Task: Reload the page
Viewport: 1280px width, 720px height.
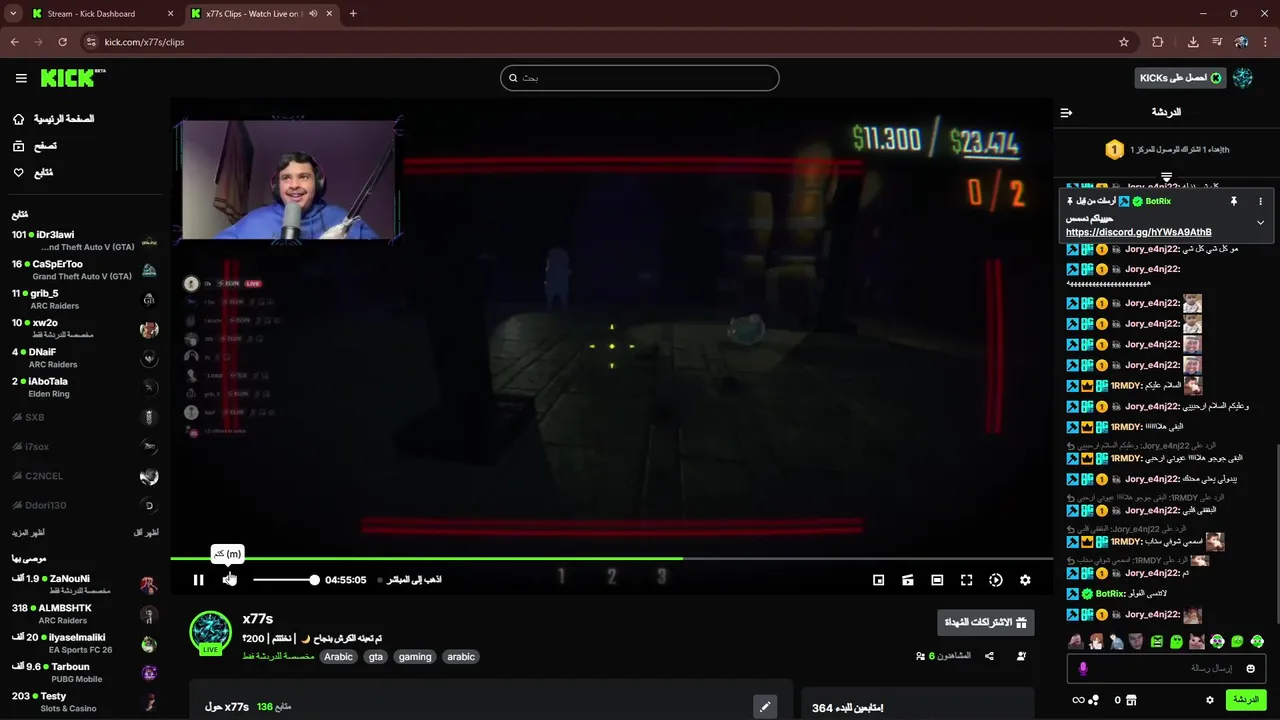Action: 62,42
